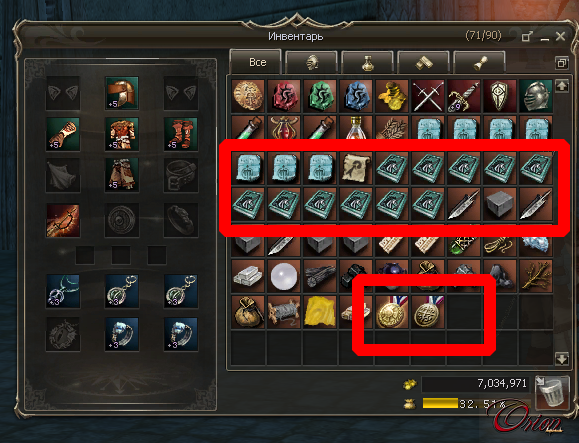Viewport: 579px width, 443px height.
Task: Switch to the Все tab
Action: pyautogui.click(x=256, y=62)
